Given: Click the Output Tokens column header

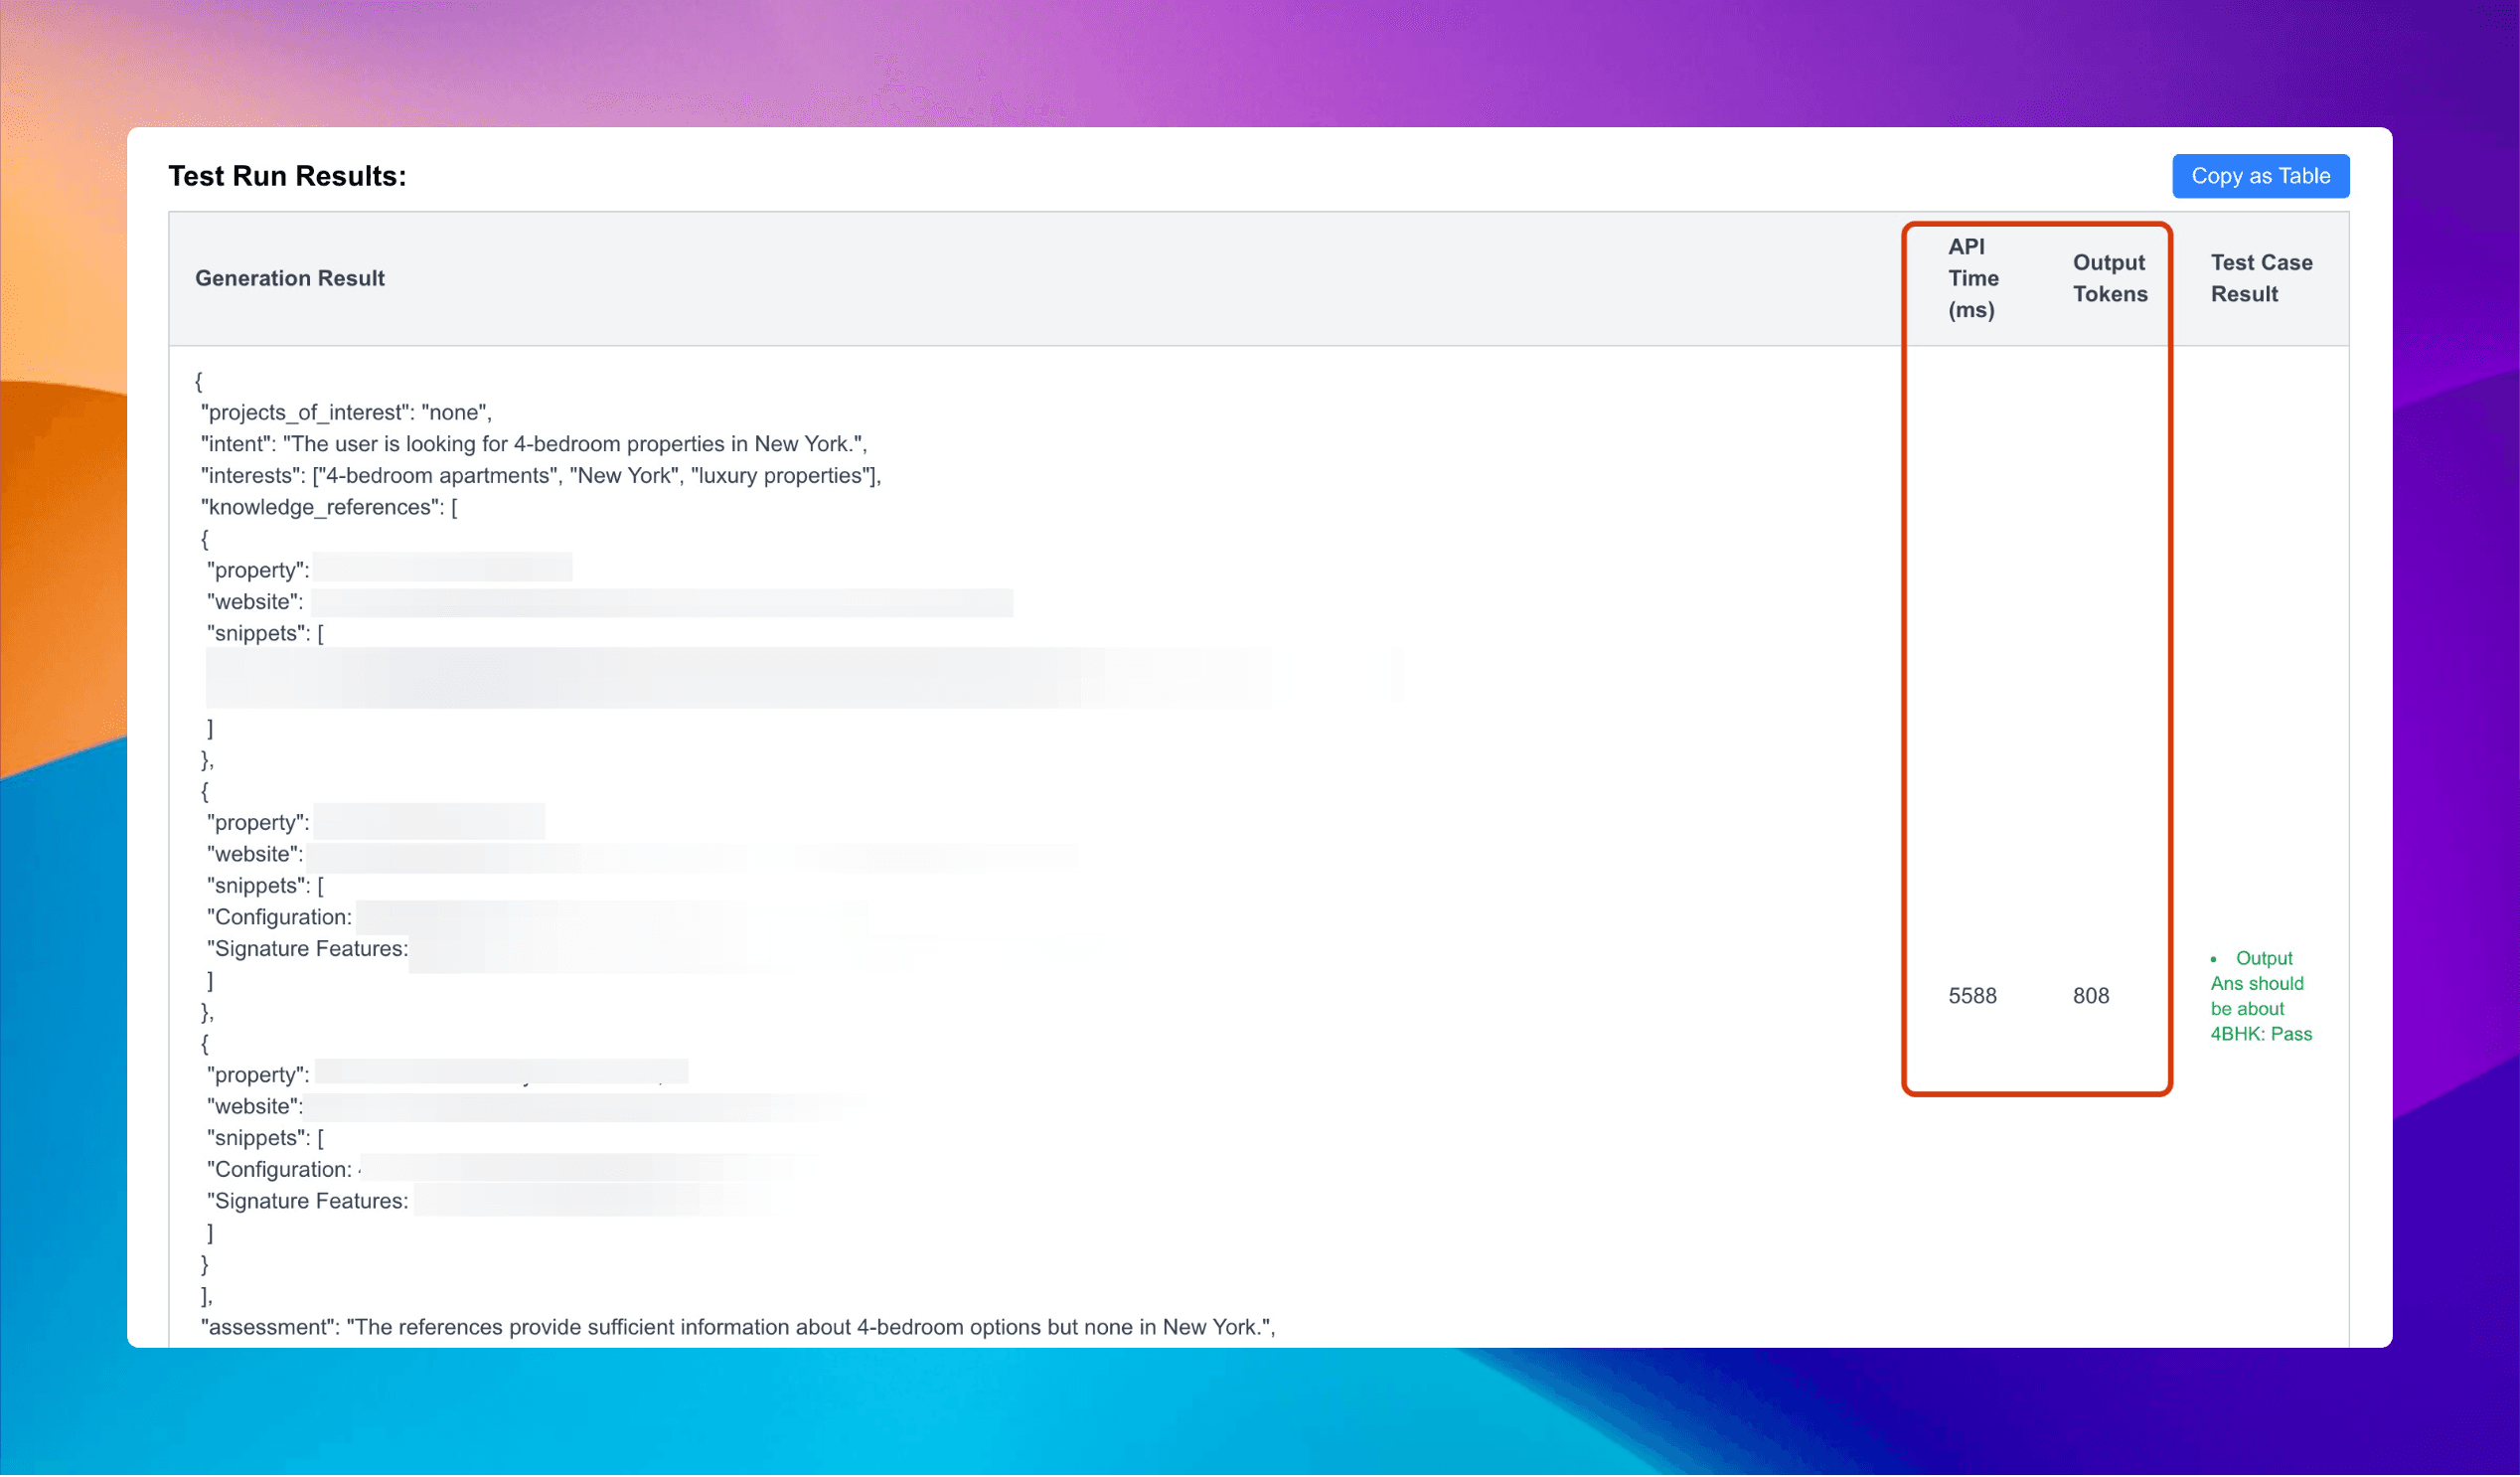Looking at the screenshot, I should (2109, 279).
